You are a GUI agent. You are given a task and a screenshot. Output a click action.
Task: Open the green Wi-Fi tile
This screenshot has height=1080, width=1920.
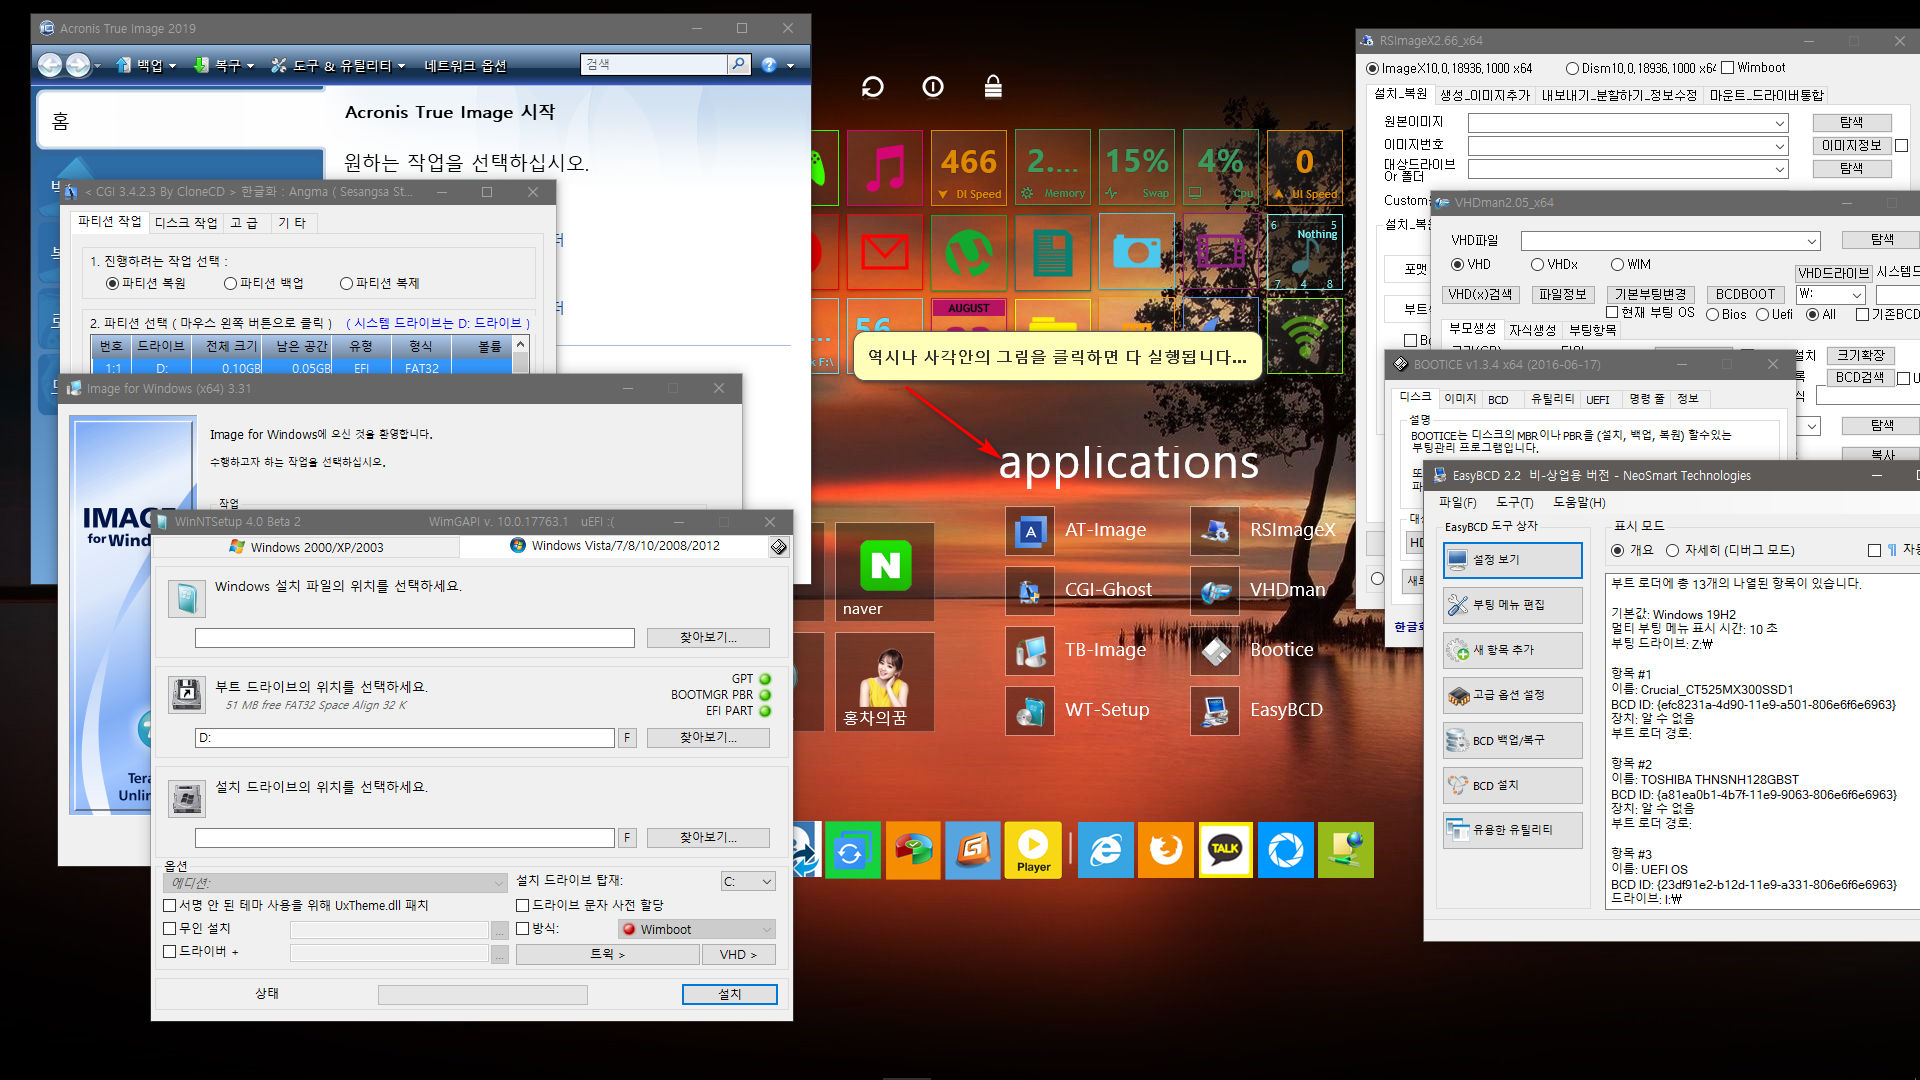(1305, 335)
